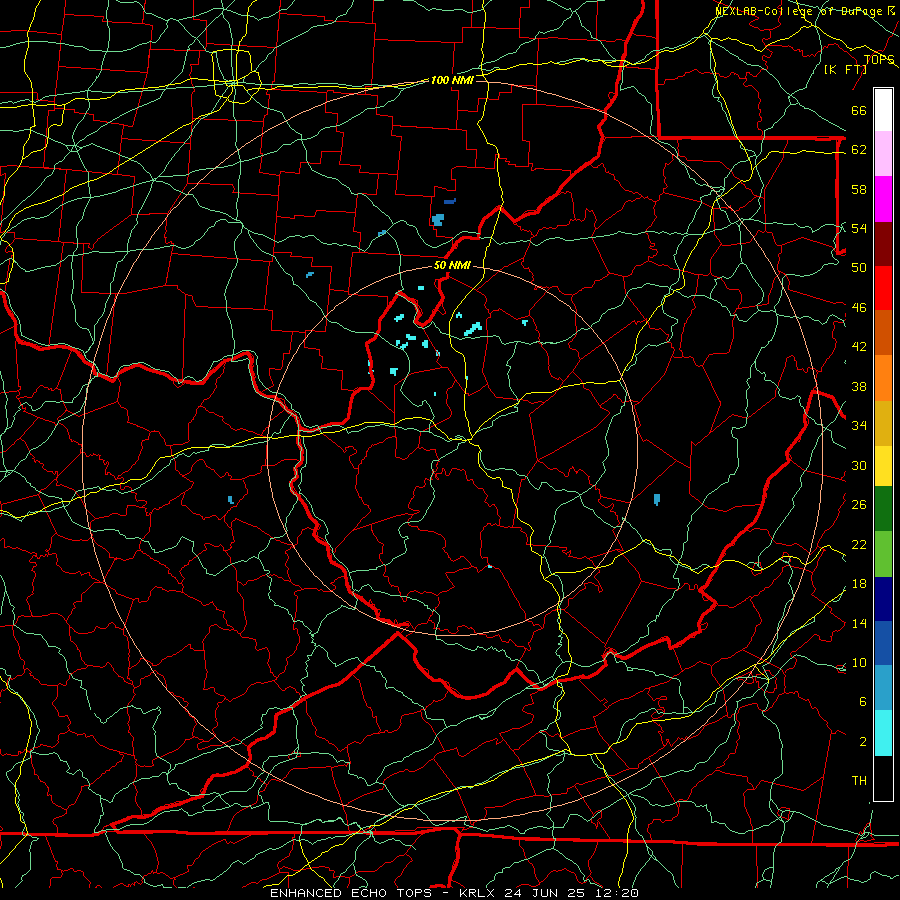
Task: Select the magenta legend color block
Action: pyautogui.click(x=883, y=199)
